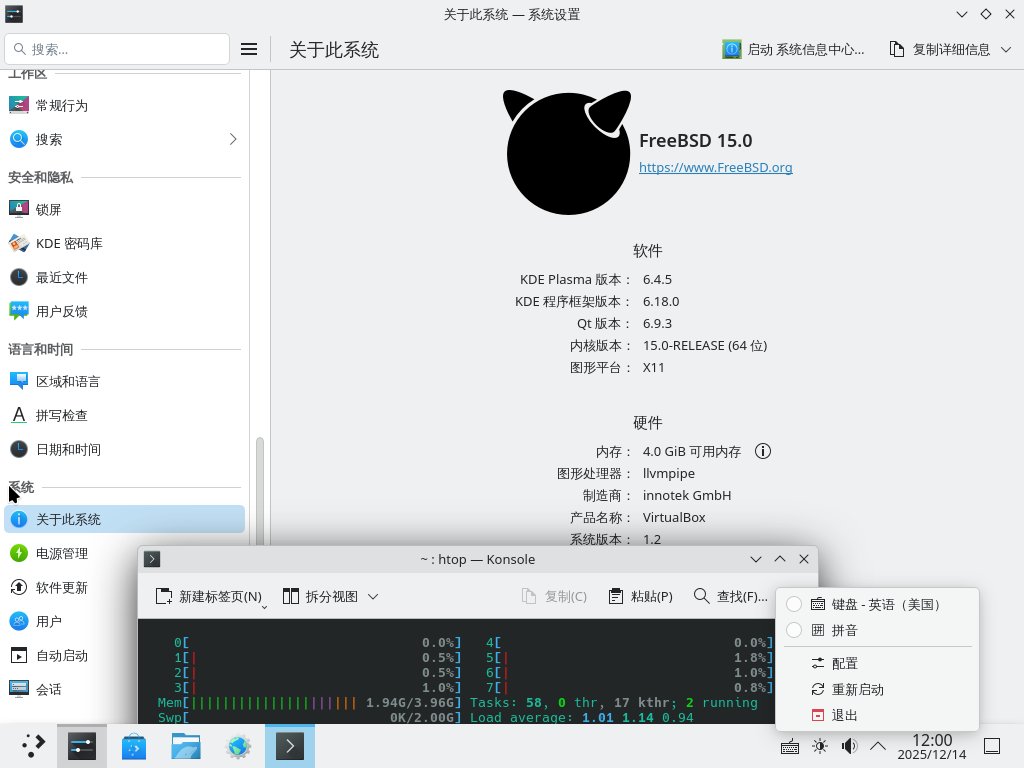
Task: Click the brightness icon in system tray
Action: [x=820, y=746]
